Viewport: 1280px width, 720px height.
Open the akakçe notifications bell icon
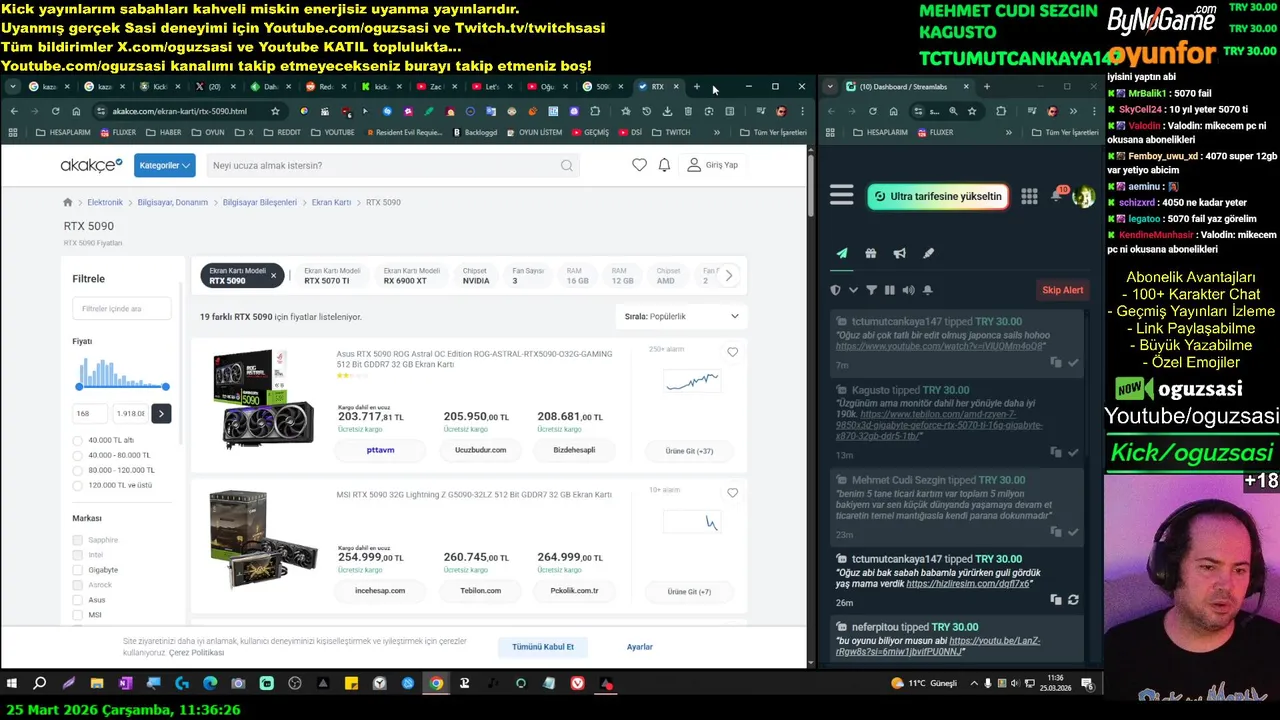pyautogui.click(x=664, y=165)
